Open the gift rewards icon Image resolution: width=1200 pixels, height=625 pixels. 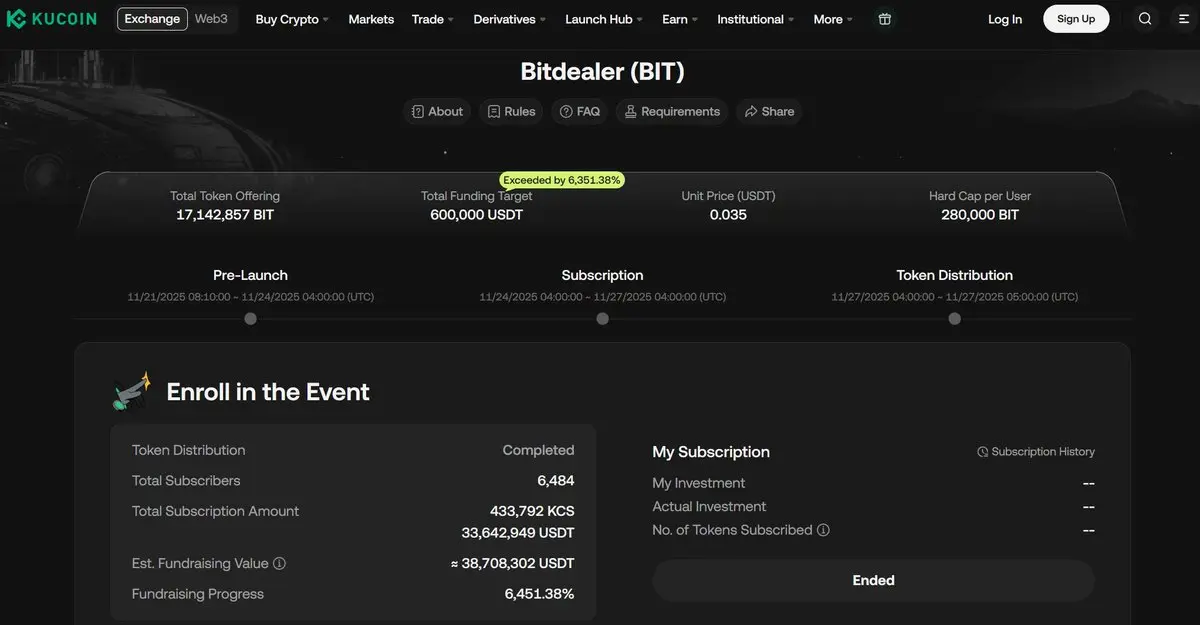click(884, 19)
